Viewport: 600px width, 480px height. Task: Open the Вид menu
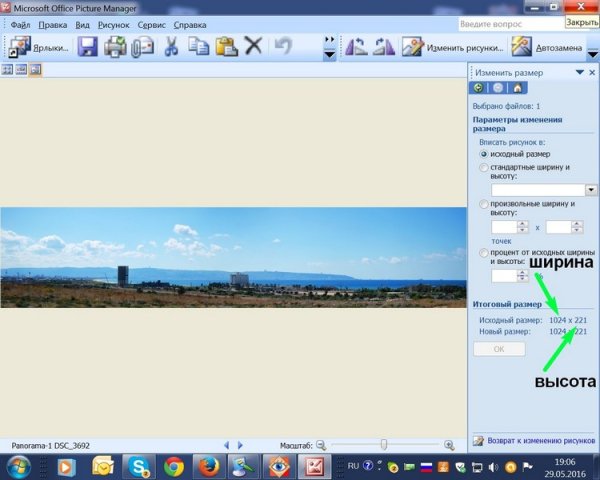coord(82,25)
